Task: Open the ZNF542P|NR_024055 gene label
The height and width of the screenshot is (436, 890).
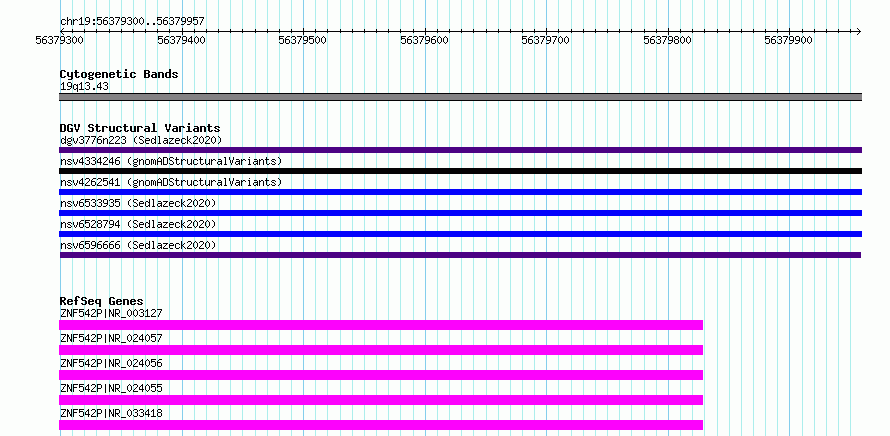Action: (x=111, y=388)
